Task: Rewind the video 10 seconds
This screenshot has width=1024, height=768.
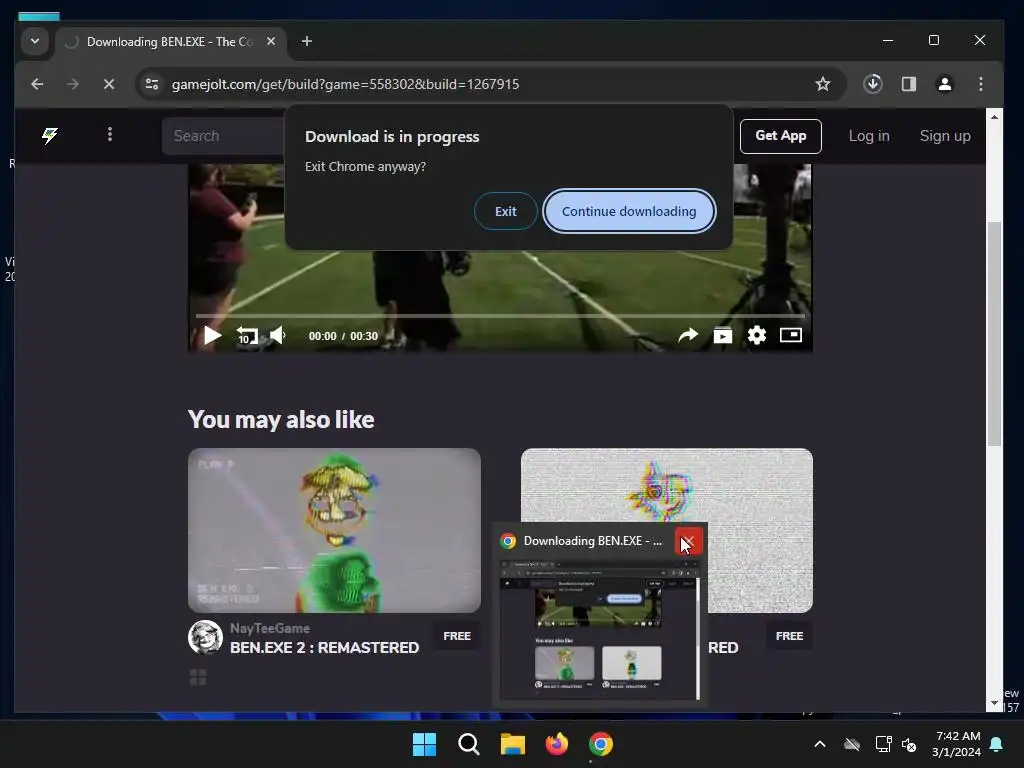Action: point(247,336)
